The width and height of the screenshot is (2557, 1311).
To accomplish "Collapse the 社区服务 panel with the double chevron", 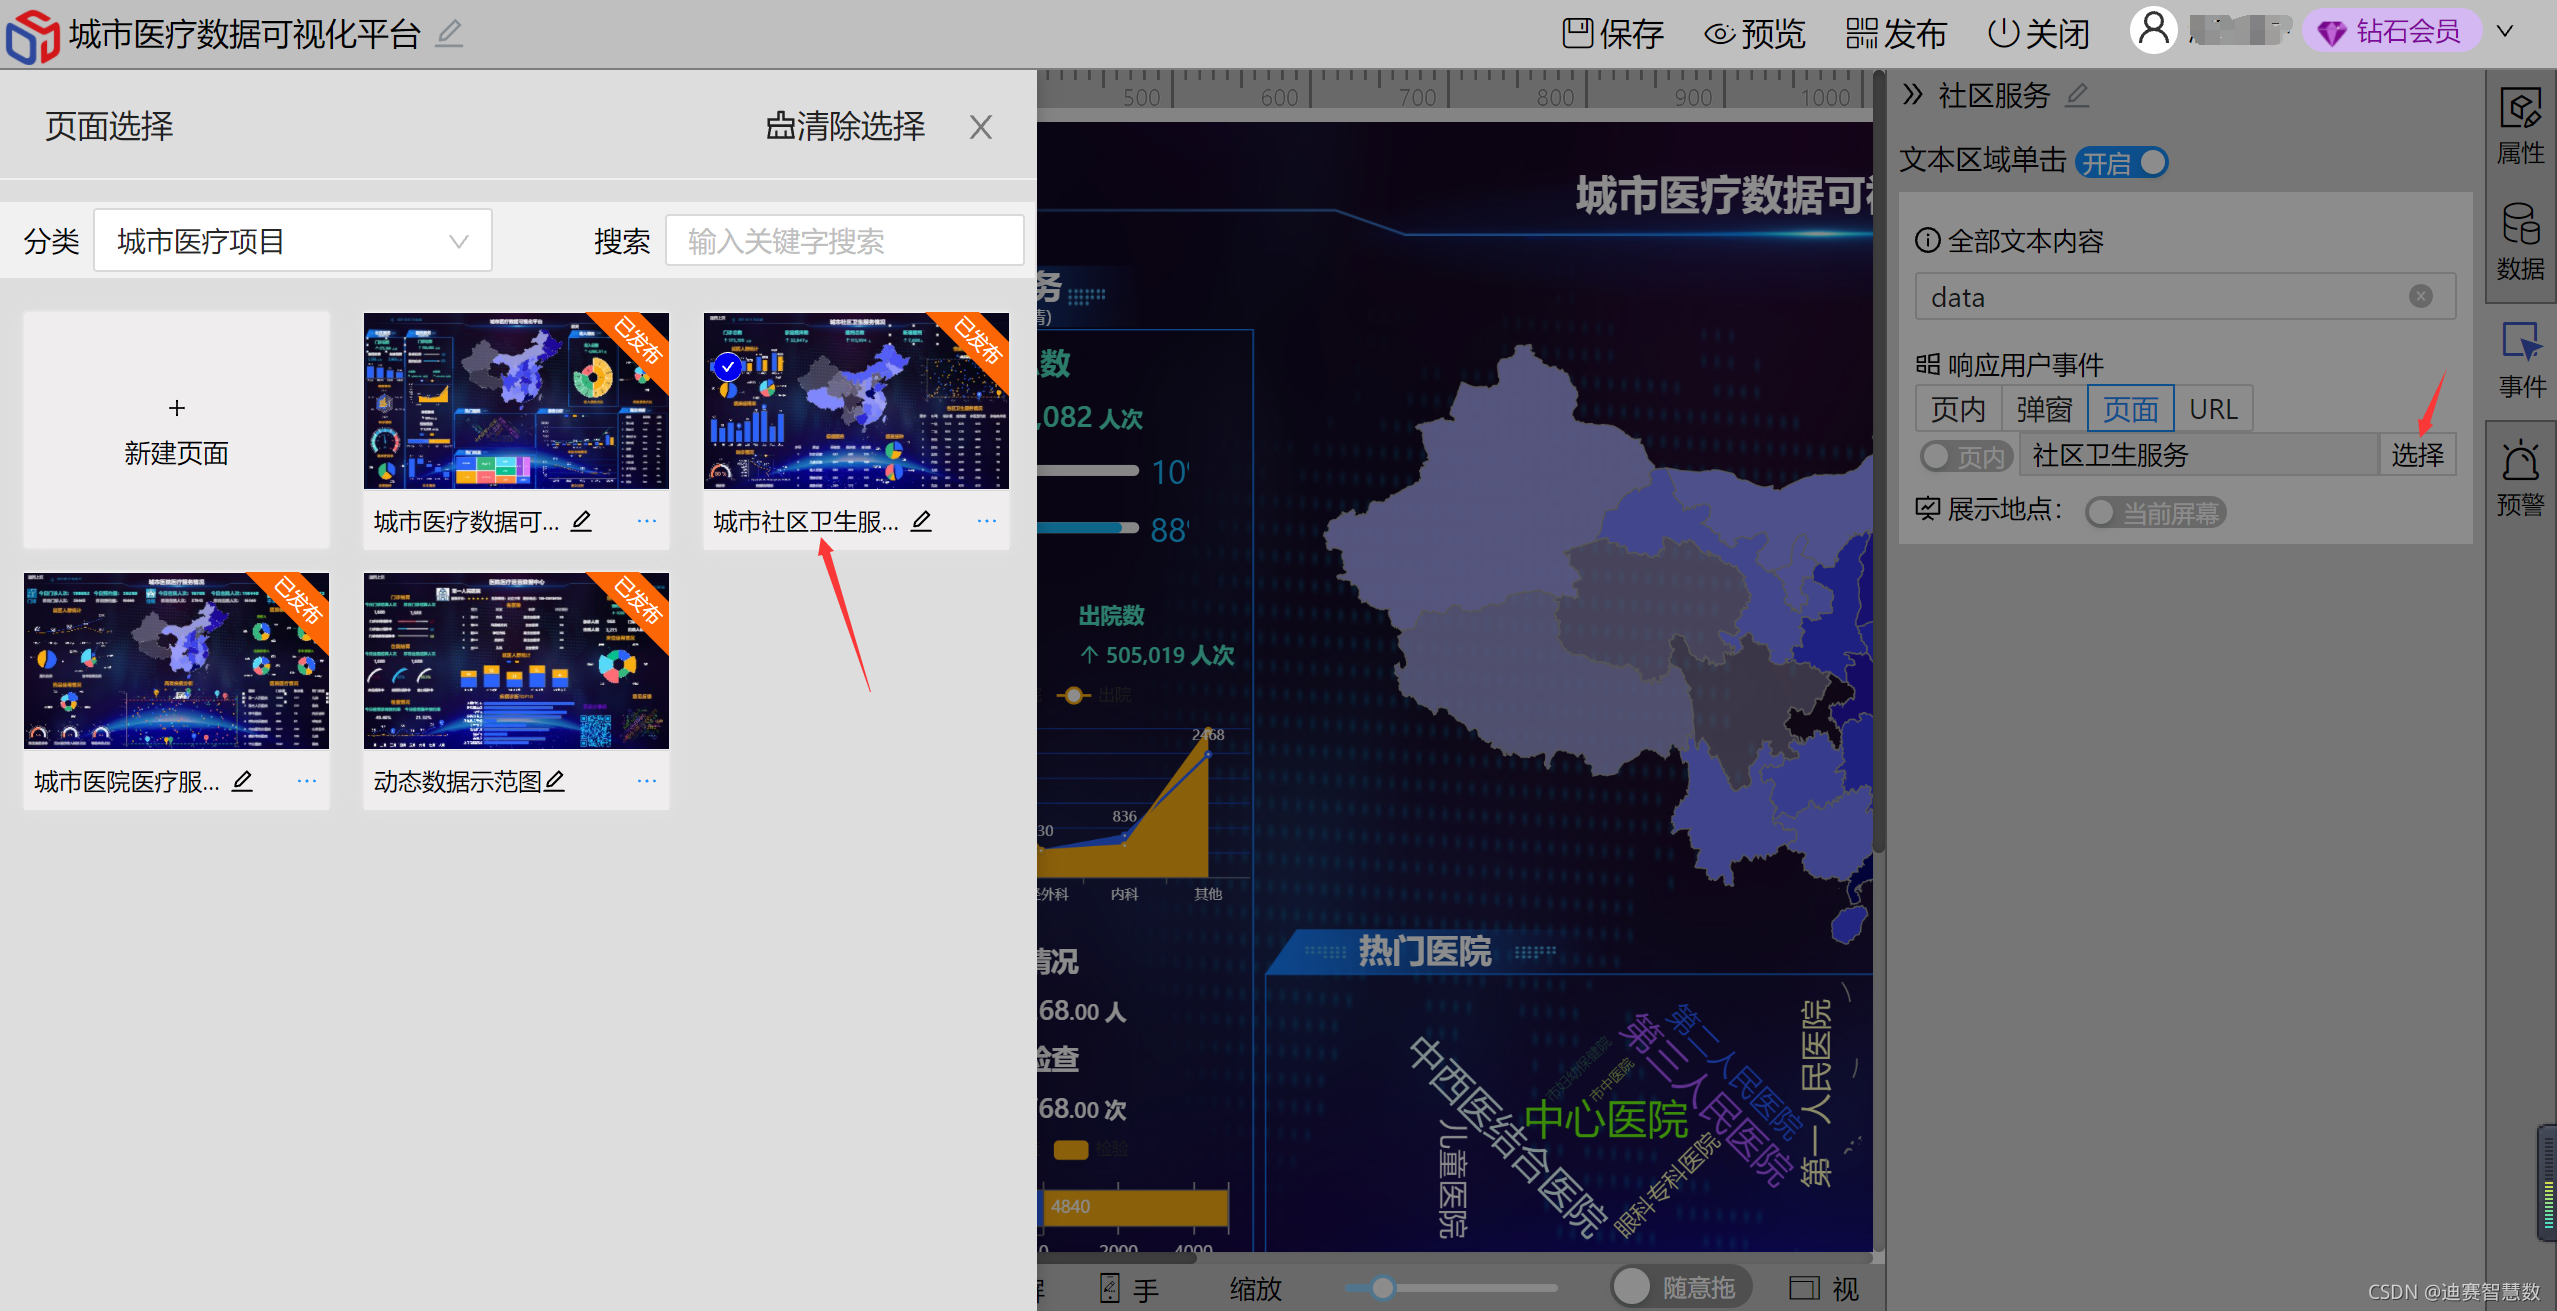I will pyautogui.click(x=1913, y=95).
